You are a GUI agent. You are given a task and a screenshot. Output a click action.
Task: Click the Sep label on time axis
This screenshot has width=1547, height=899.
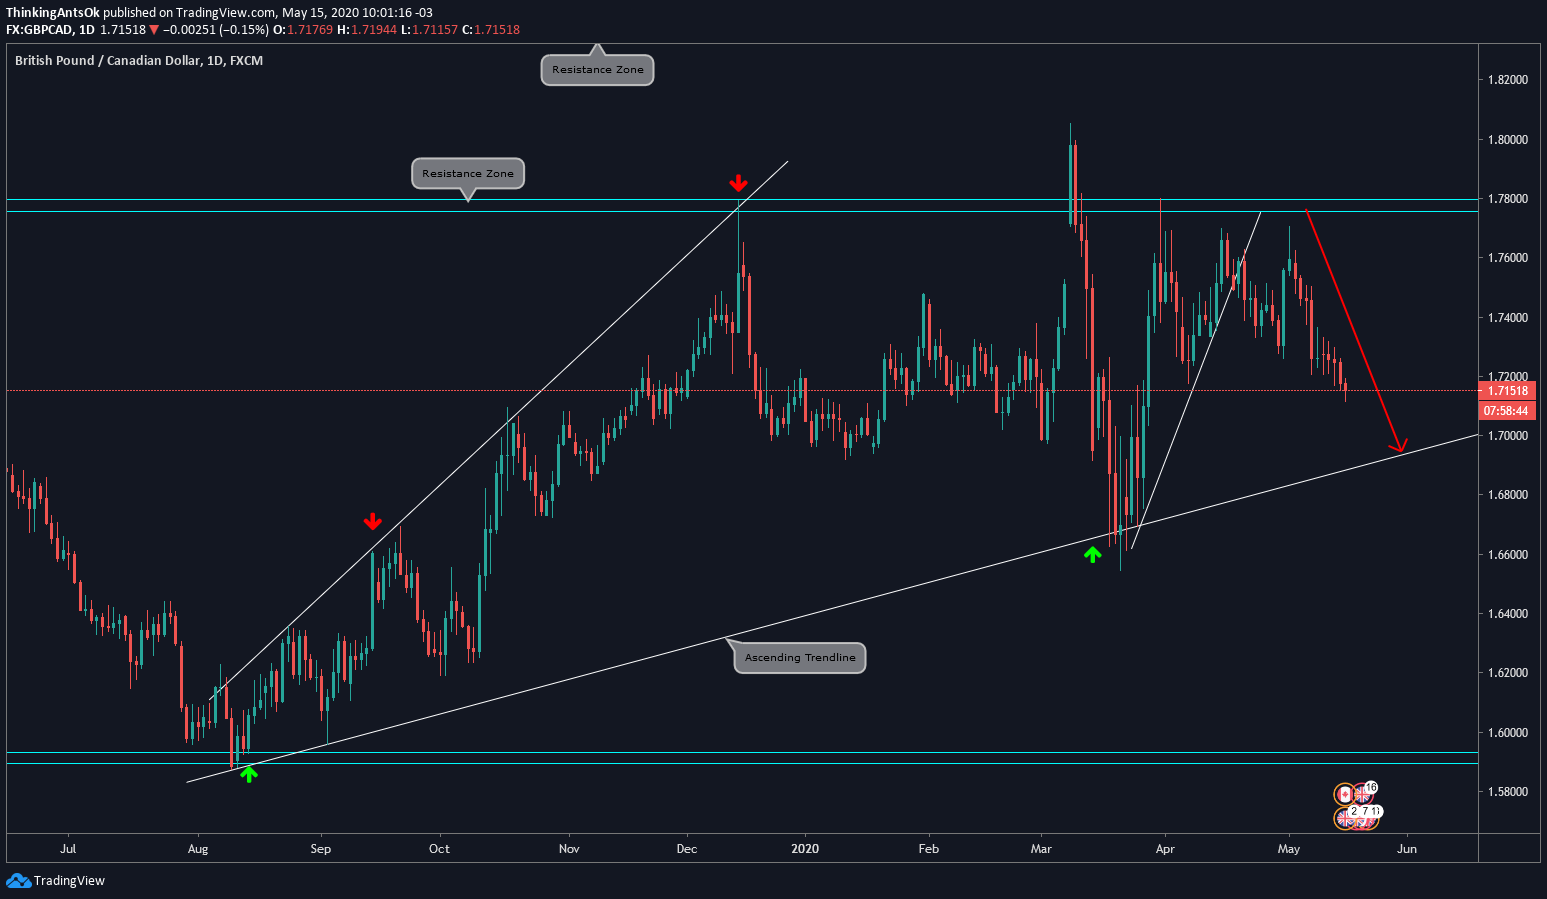(320, 849)
